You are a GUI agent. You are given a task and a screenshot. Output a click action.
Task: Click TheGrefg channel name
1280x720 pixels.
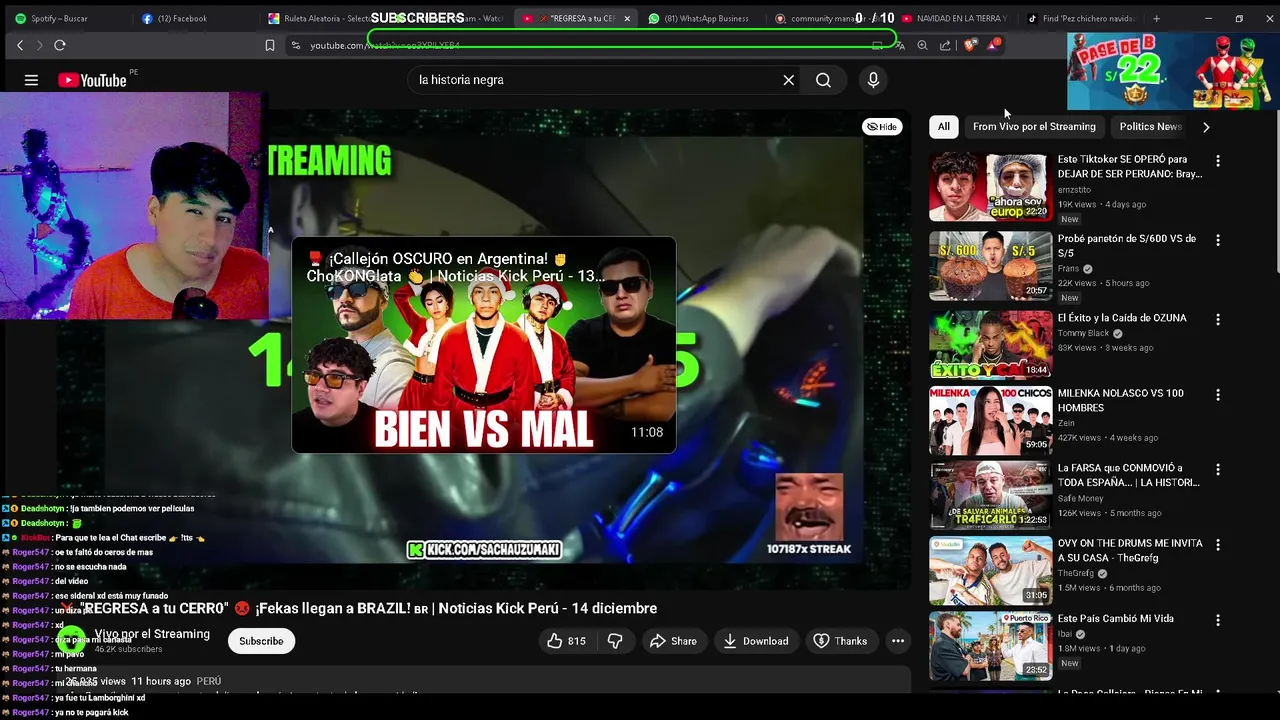click(x=1076, y=574)
